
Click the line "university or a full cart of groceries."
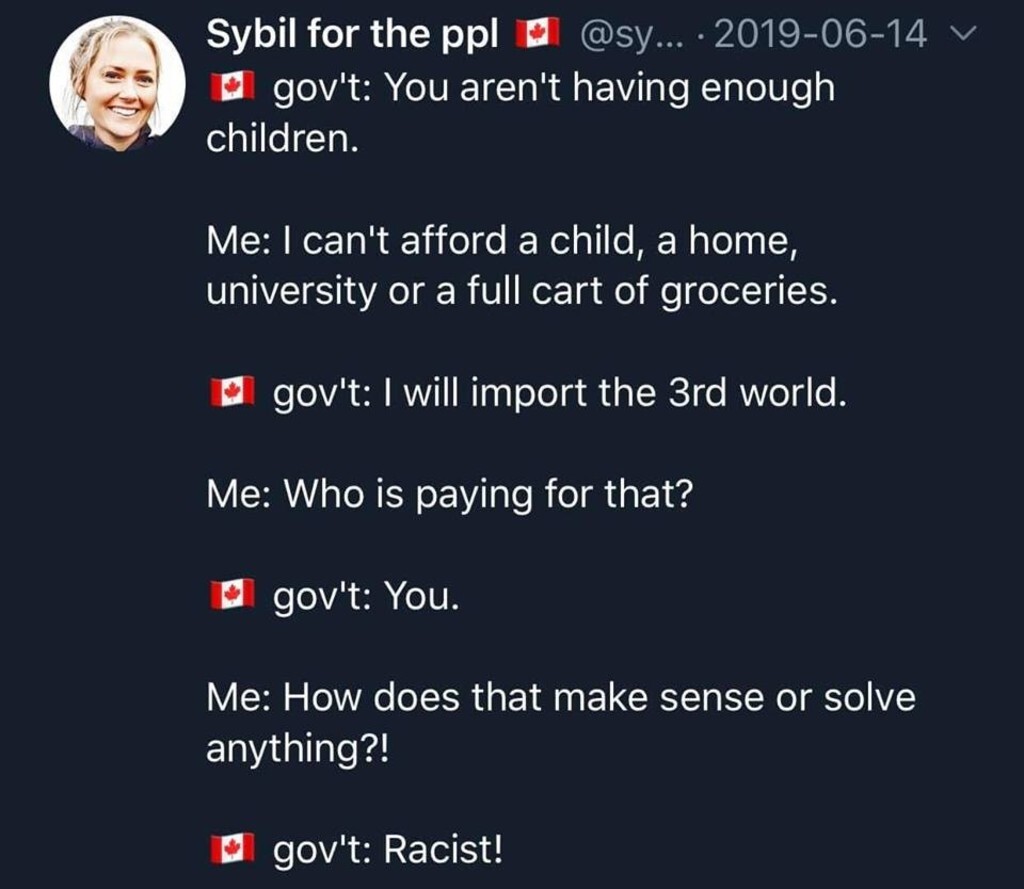point(520,291)
